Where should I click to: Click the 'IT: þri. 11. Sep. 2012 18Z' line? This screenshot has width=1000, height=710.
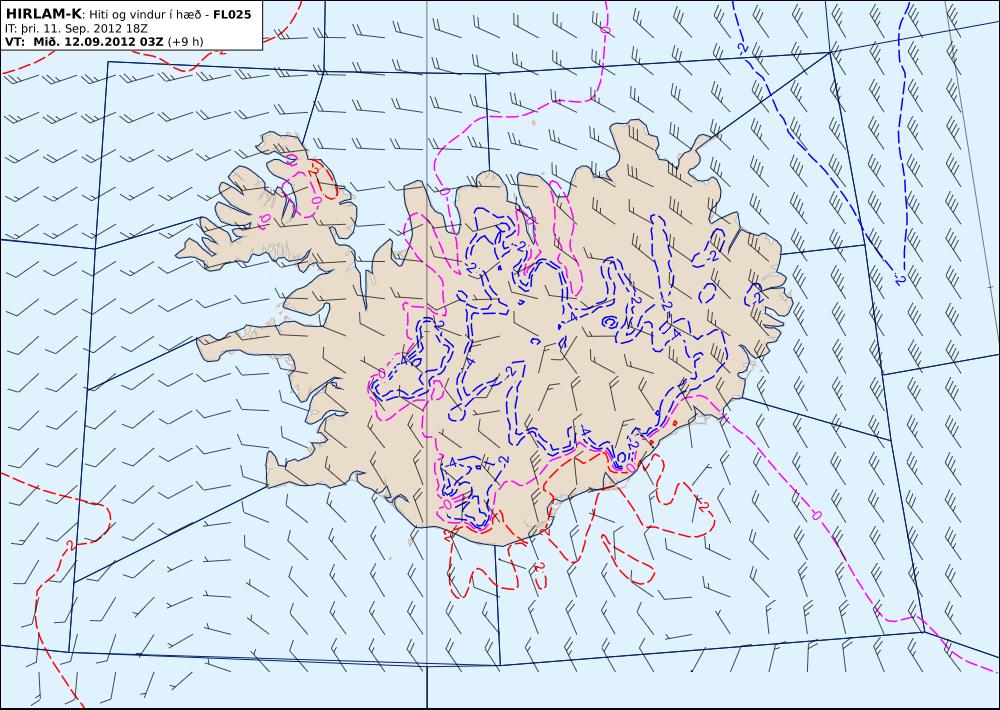[76, 29]
